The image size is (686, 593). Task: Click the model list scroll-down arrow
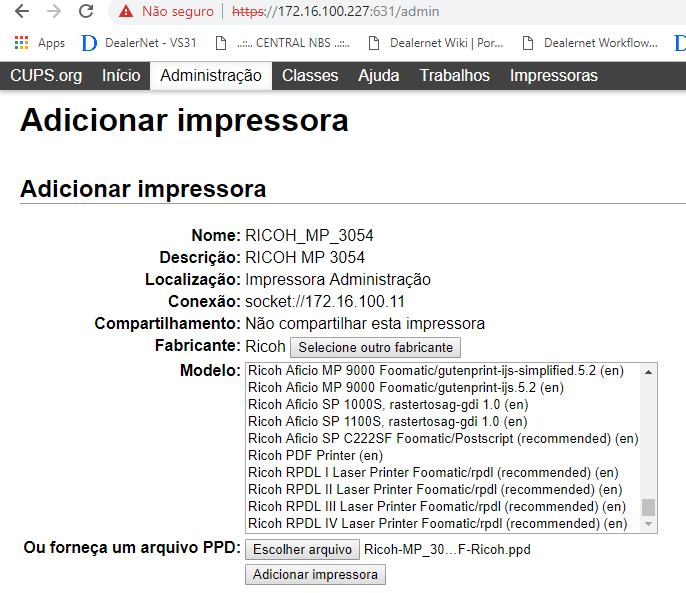click(x=648, y=524)
